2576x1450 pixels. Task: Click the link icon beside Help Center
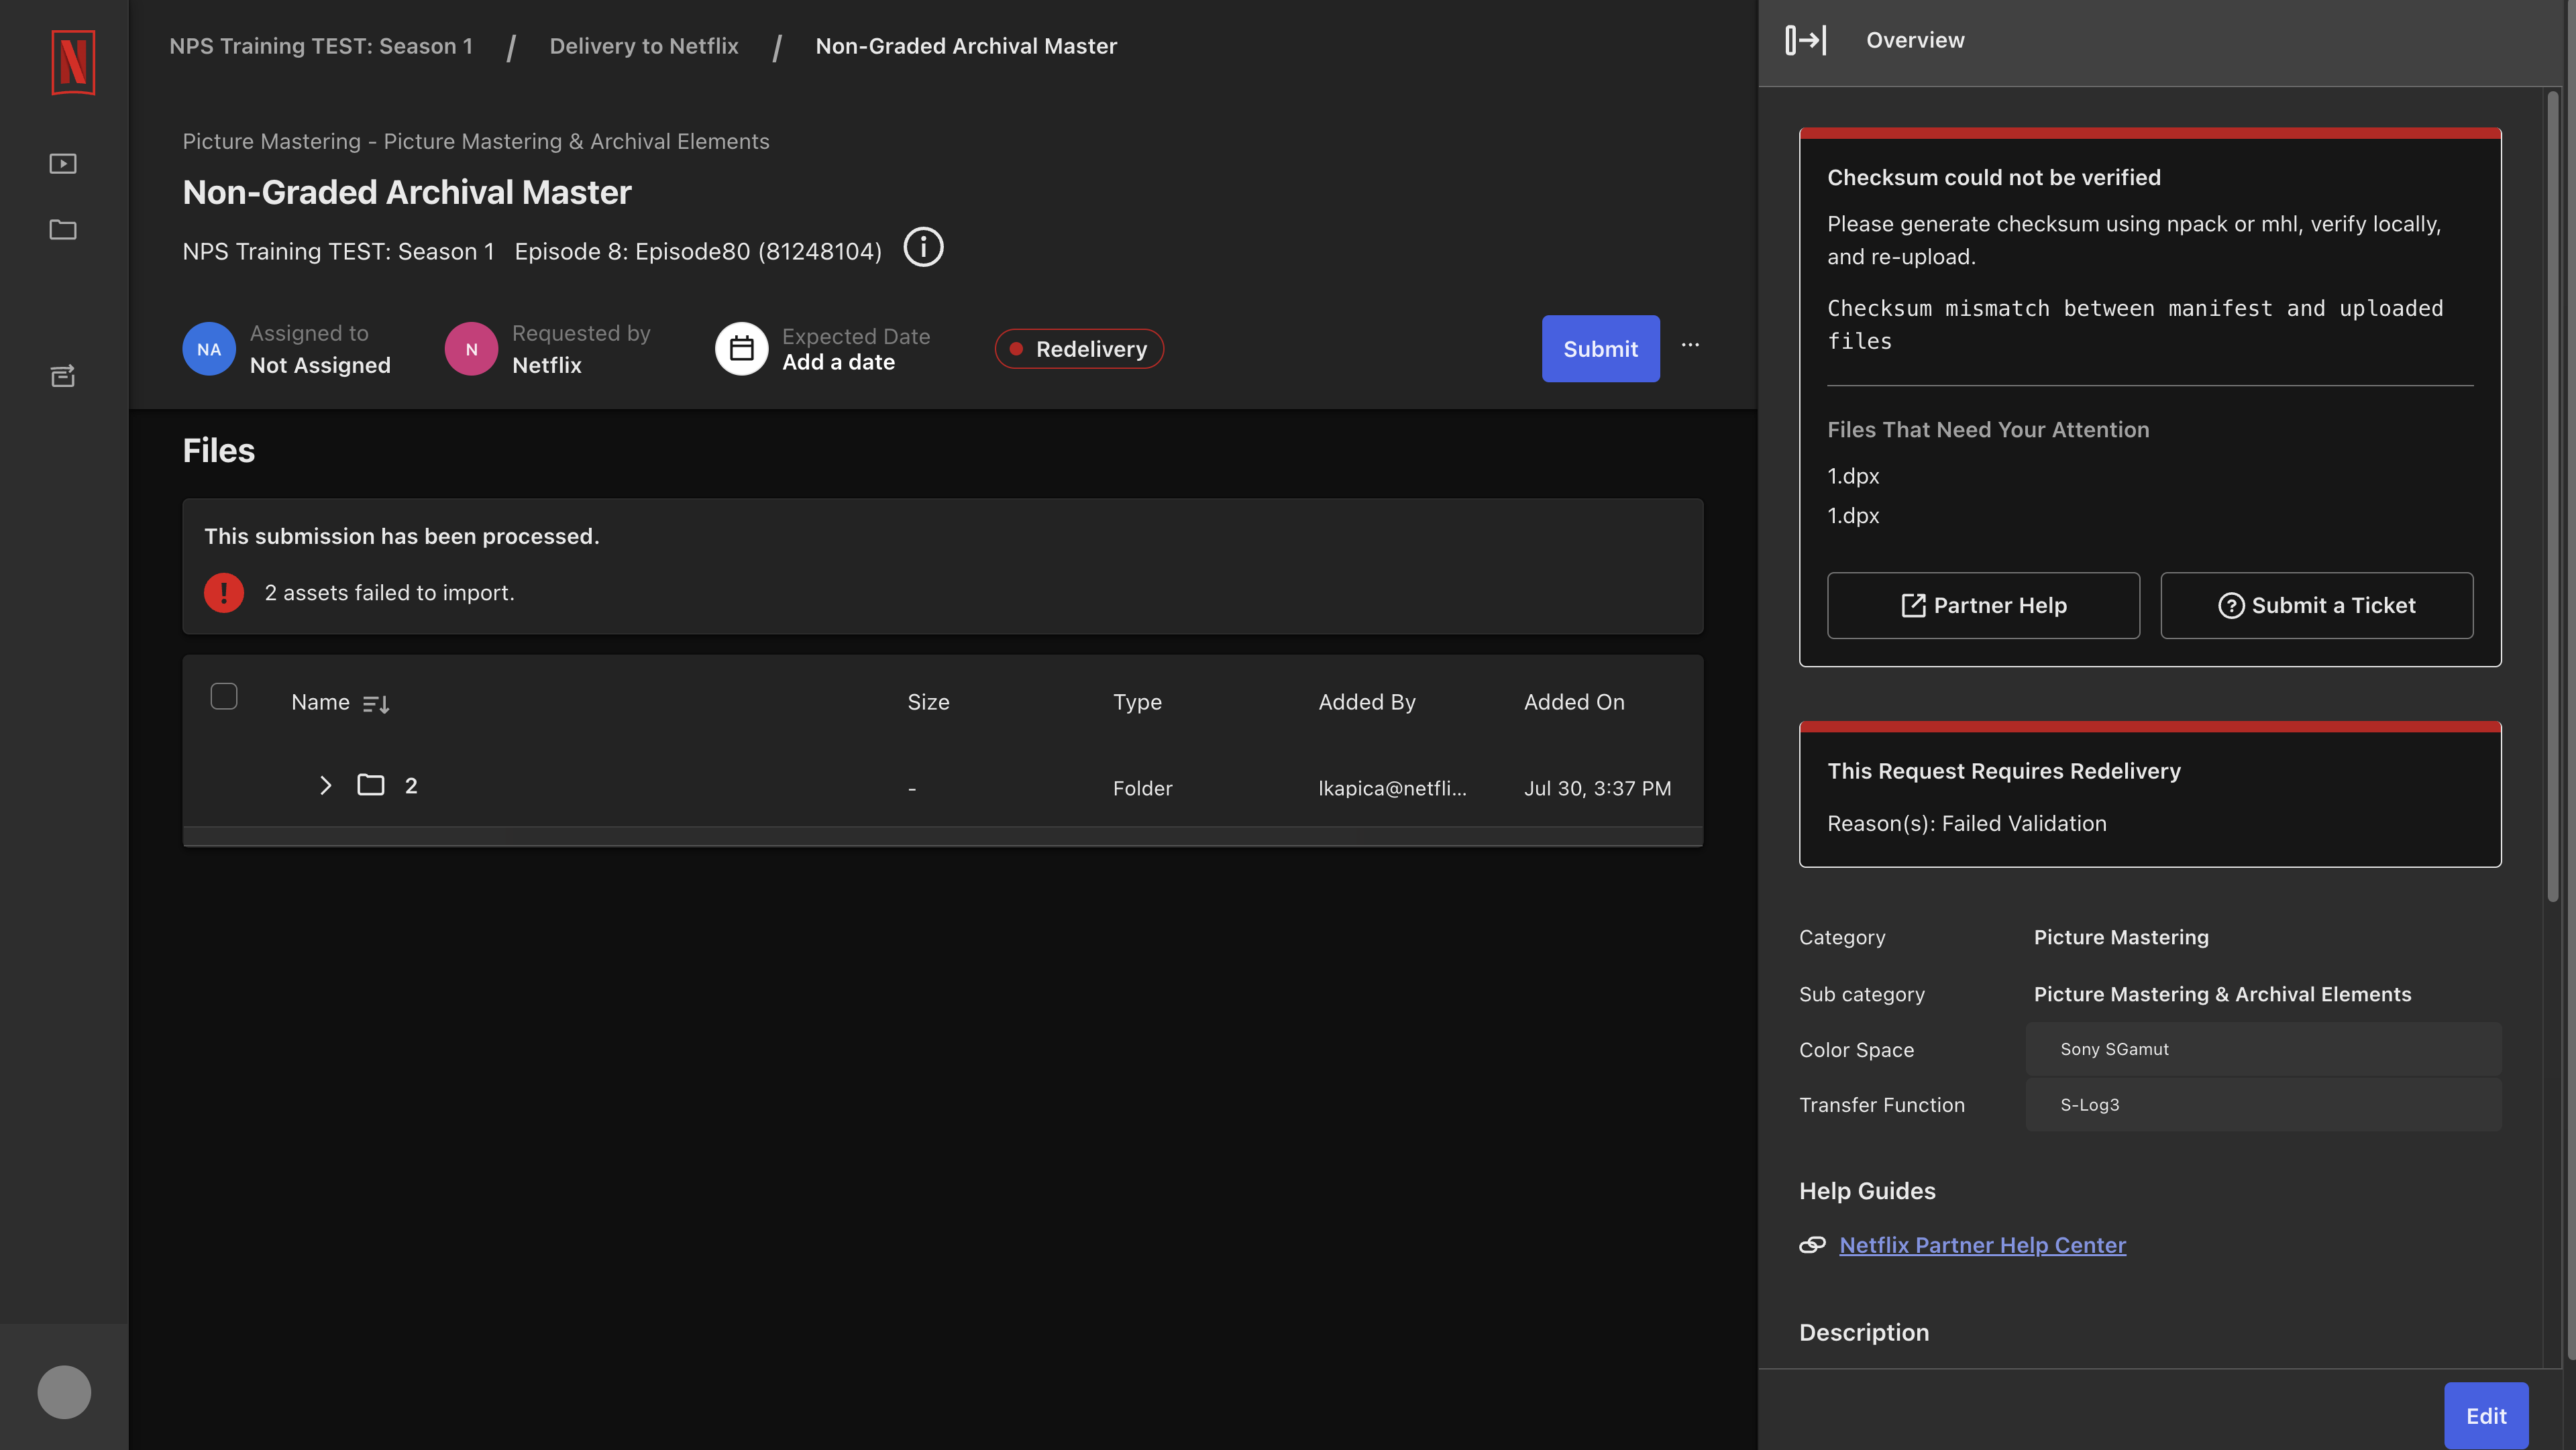pos(1812,1245)
